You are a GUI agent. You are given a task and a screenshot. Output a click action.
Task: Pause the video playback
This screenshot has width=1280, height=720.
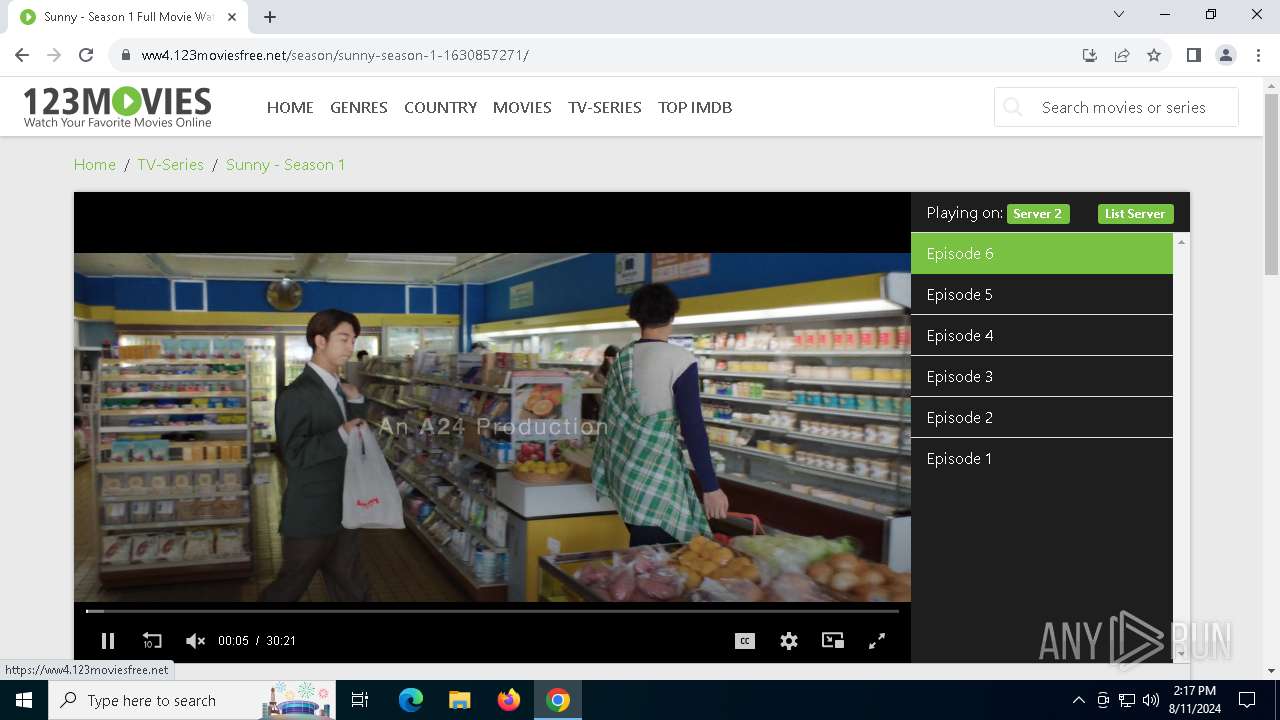(108, 641)
